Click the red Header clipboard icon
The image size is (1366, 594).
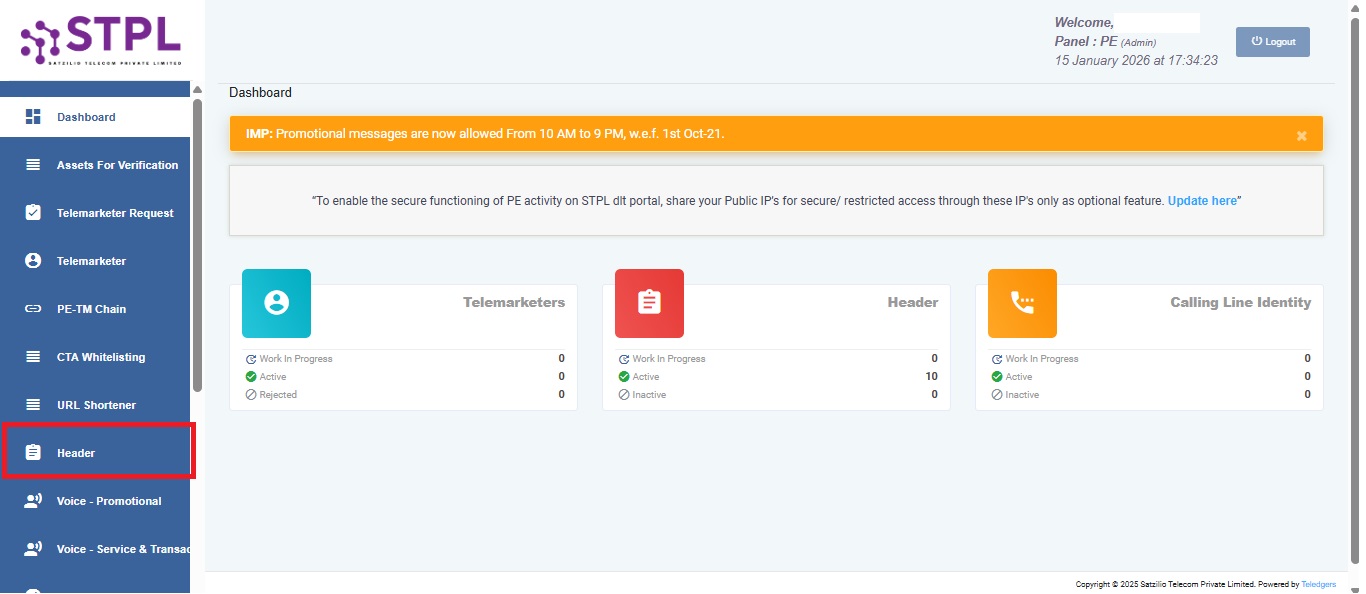tap(649, 303)
